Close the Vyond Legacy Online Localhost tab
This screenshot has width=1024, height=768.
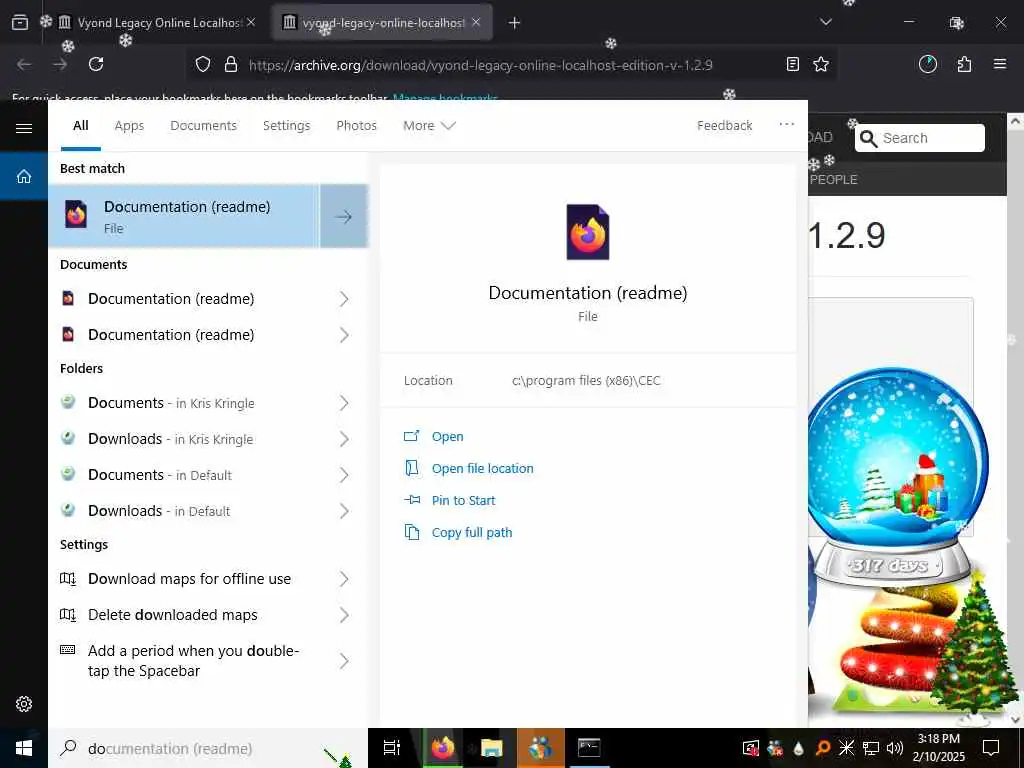[x=251, y=22]
